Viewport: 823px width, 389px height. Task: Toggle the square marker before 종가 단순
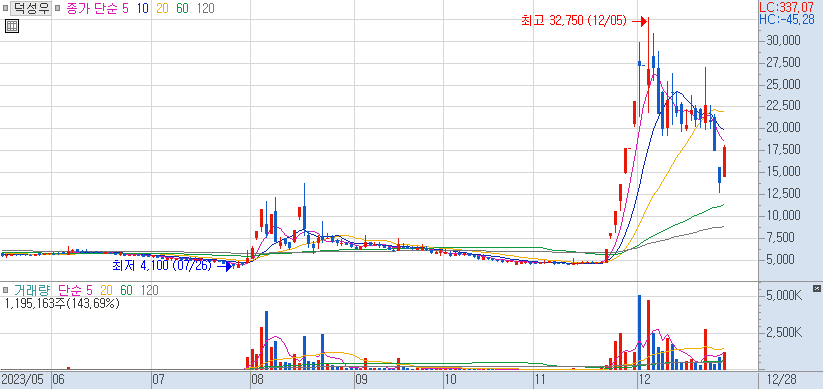(x=58, y=9)
